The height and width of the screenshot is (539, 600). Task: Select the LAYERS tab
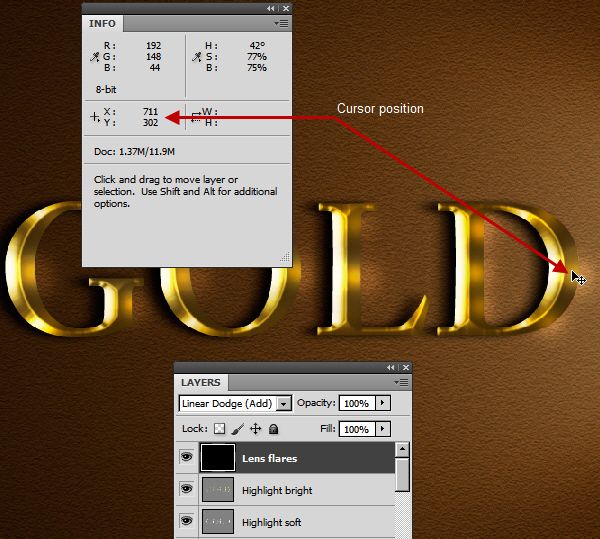(x=201, y=383)
